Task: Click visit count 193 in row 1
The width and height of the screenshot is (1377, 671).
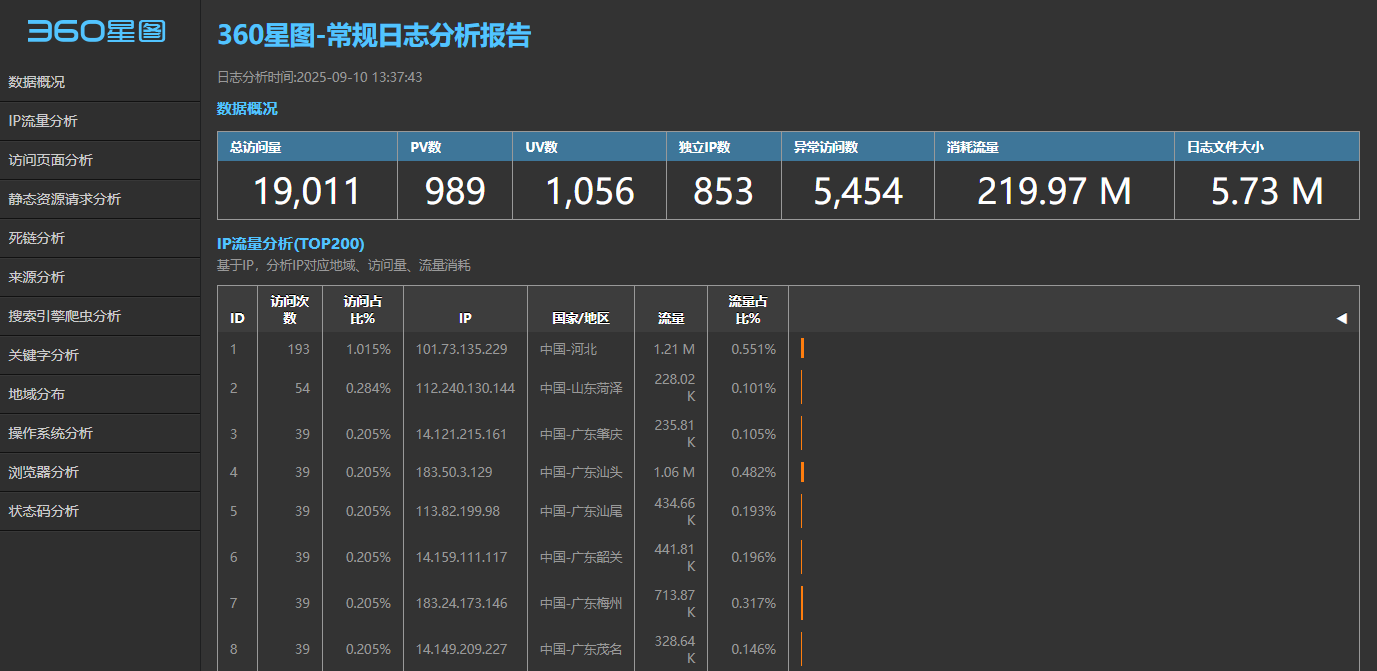Action: [298, 349]
